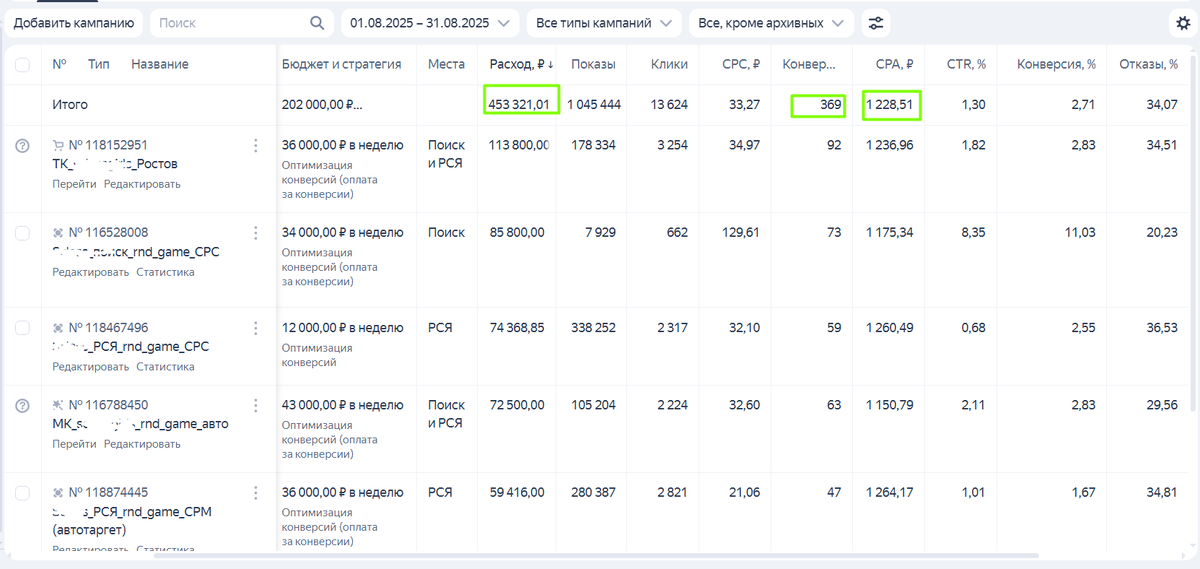The height and width of the screenshot is (569, 1200).
Task: Click the type icon of campaign 118467496
Action: pos(58,327)
